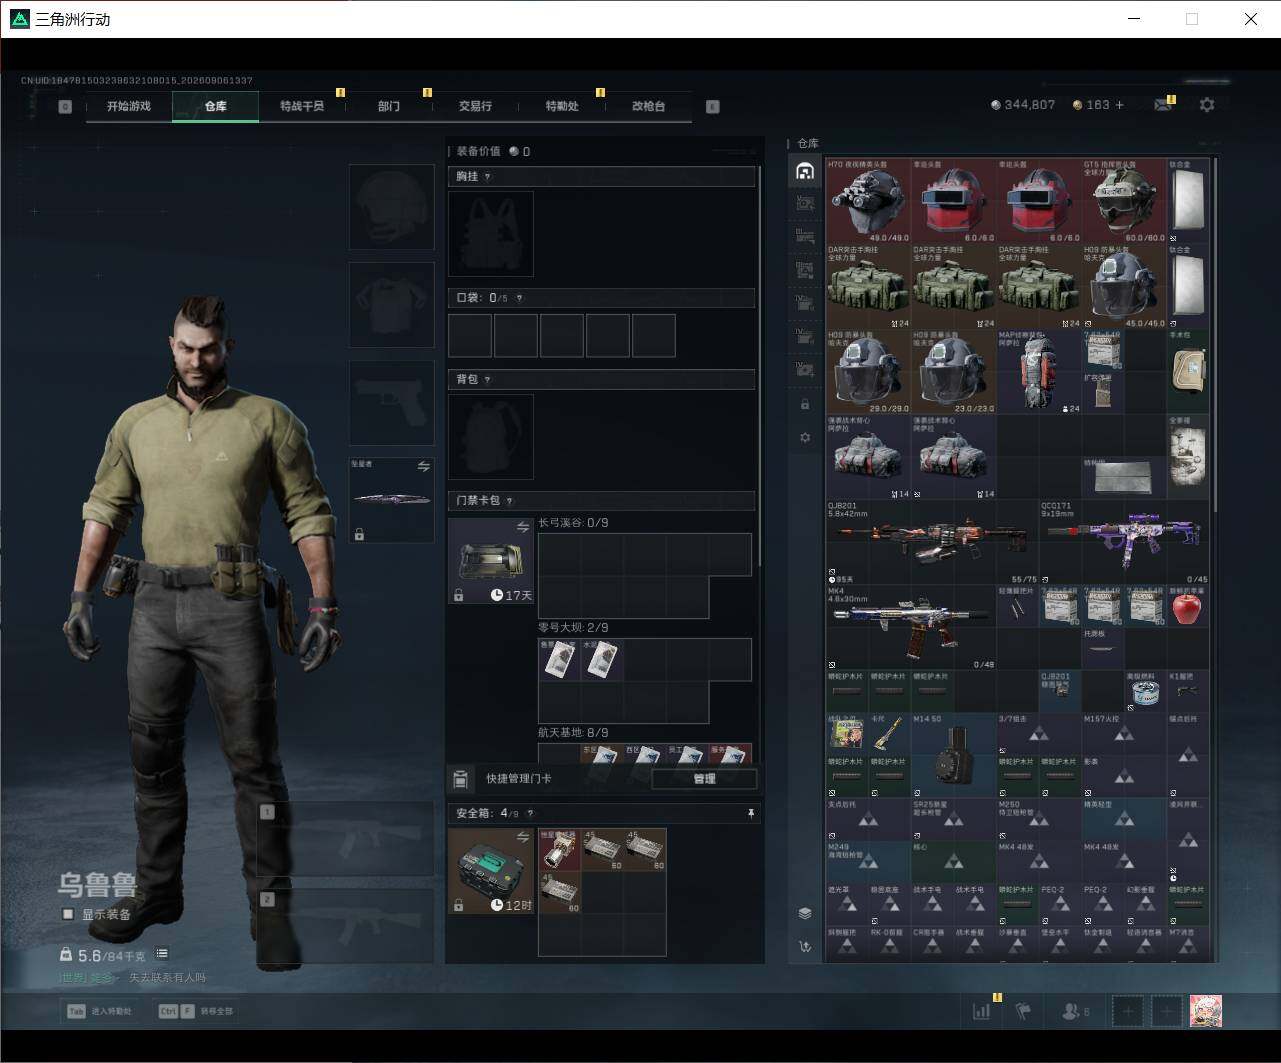Click the 管理 button for keycards
Image resolution: width=1281 pixels, height=1063 pixels.
(704, 779)
